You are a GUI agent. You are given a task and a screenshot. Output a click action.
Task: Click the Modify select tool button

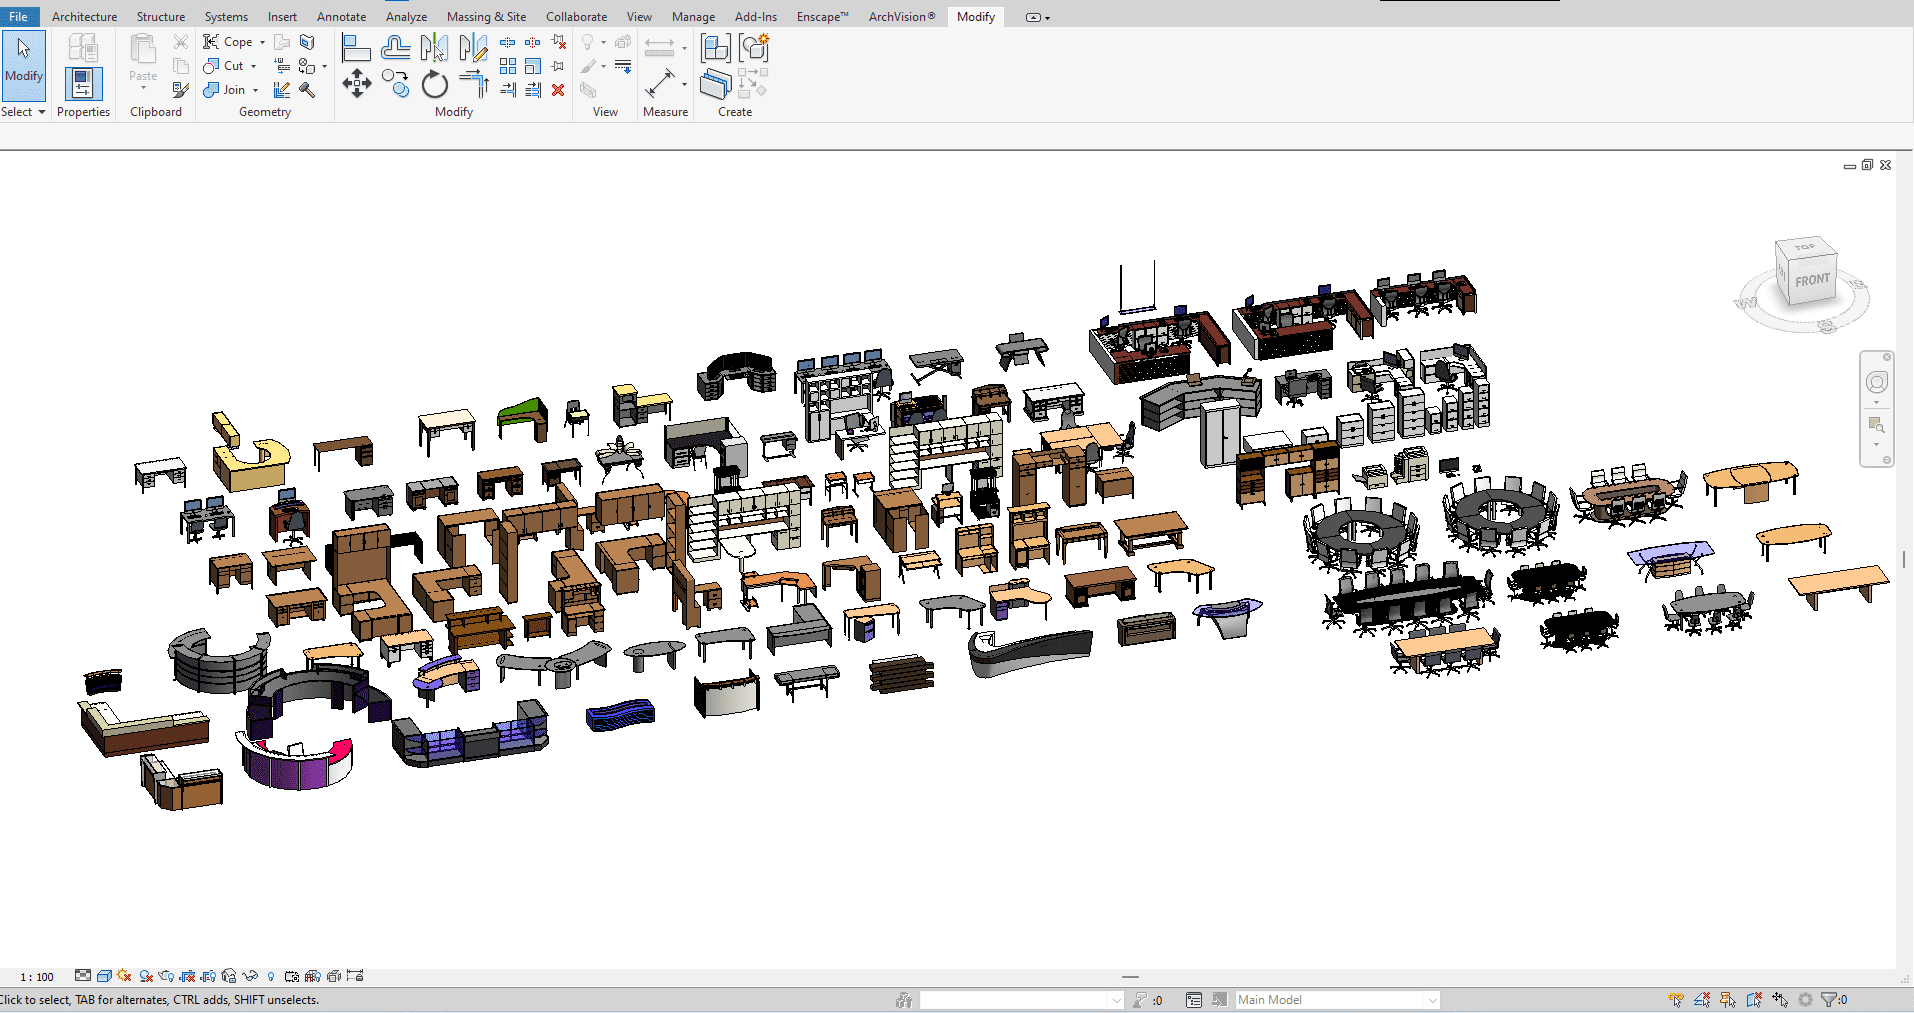click(x=24, y=66)
